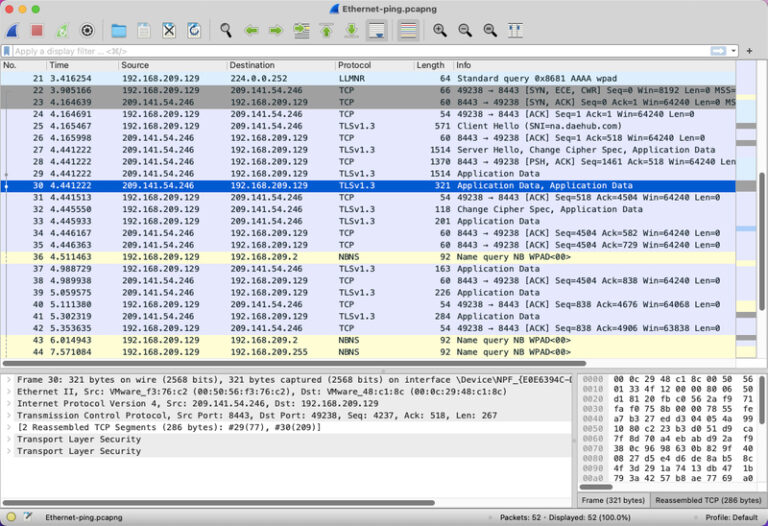Viewport: 768px width, 526px height.
Task: Open the display filter history dropdown
Action: tap(733, 50)
